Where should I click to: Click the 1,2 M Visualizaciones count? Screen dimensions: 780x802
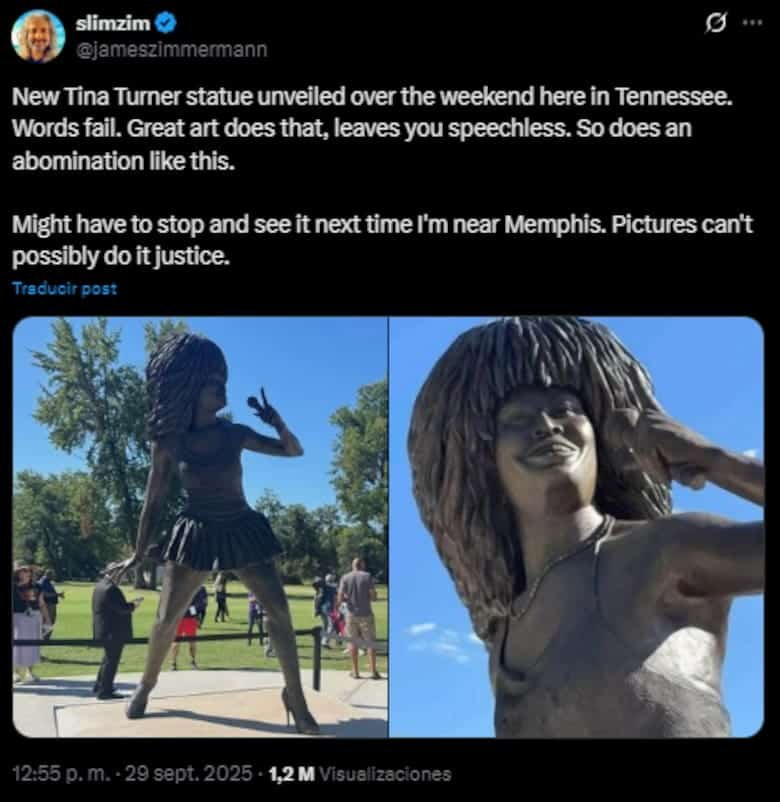360,774
